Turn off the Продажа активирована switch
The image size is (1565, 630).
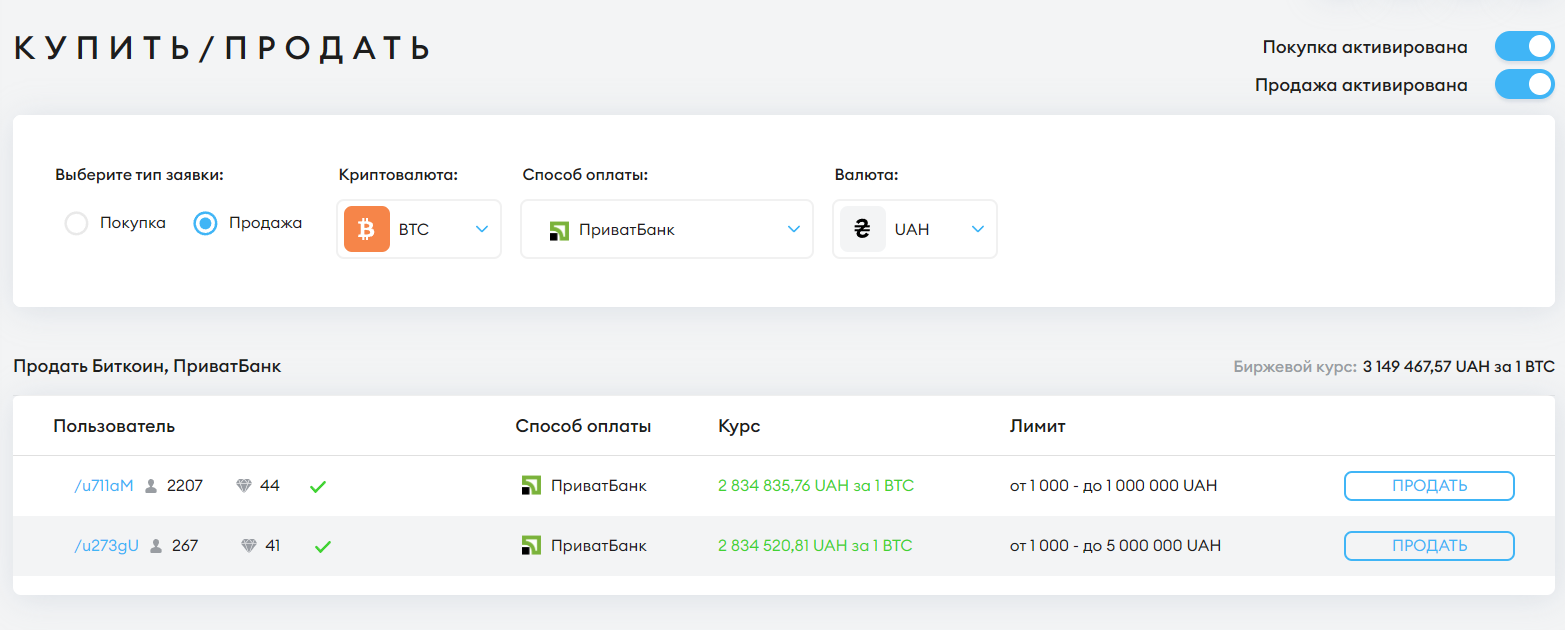[1523, 85]
